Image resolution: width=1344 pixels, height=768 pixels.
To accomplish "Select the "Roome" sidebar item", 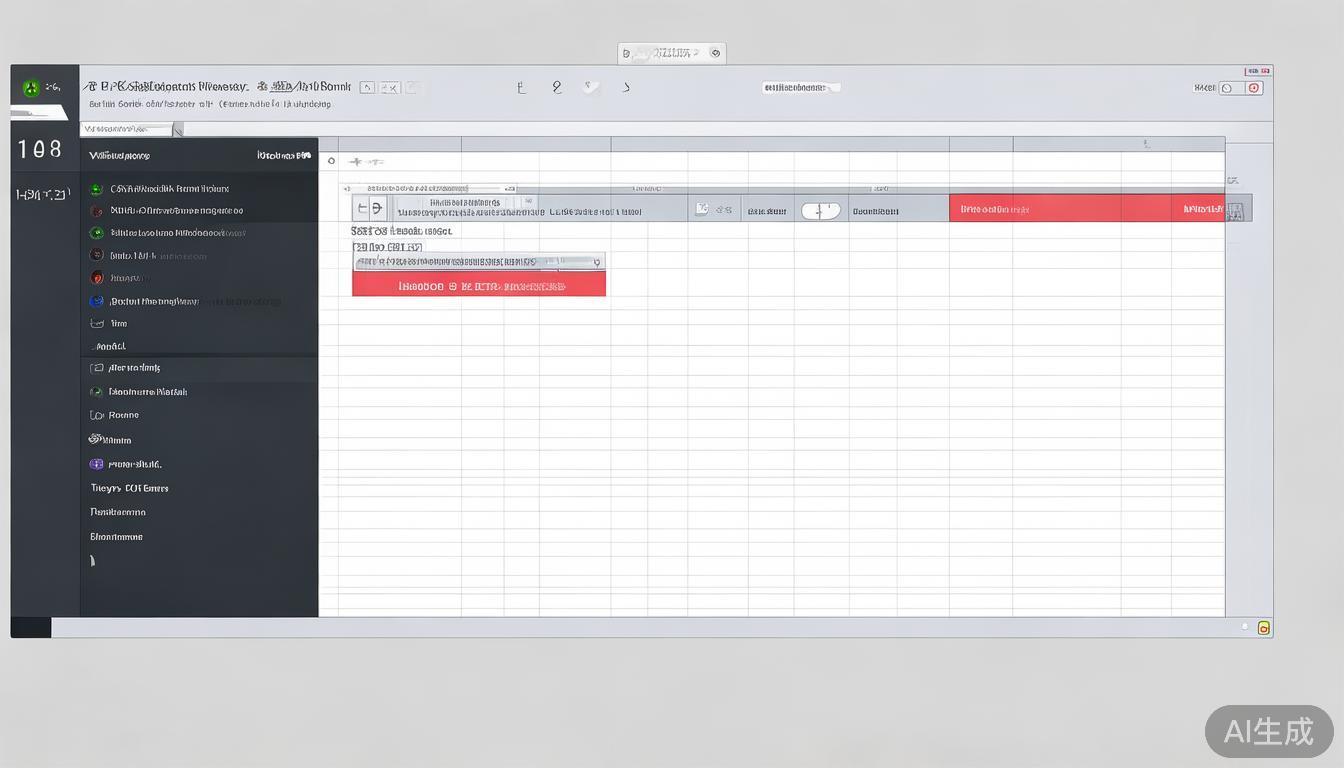I will [x=123, y=415].
